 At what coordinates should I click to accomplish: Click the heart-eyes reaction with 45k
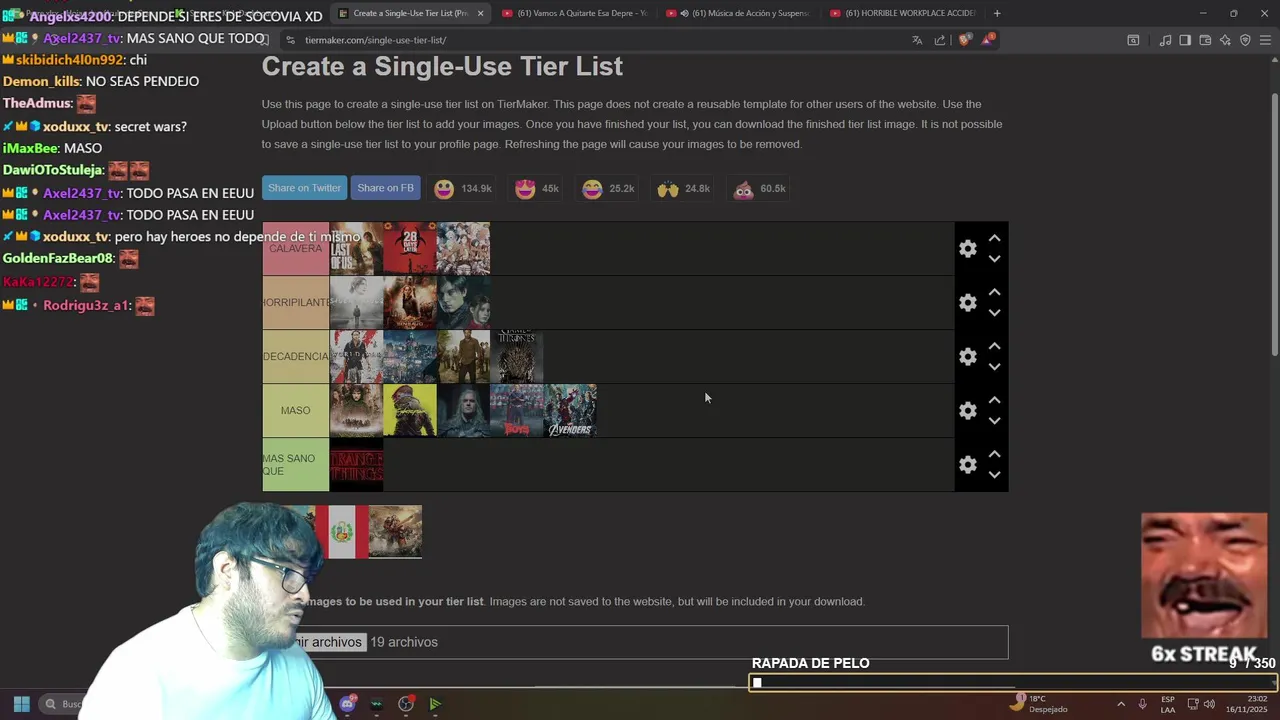pos(537,189)
